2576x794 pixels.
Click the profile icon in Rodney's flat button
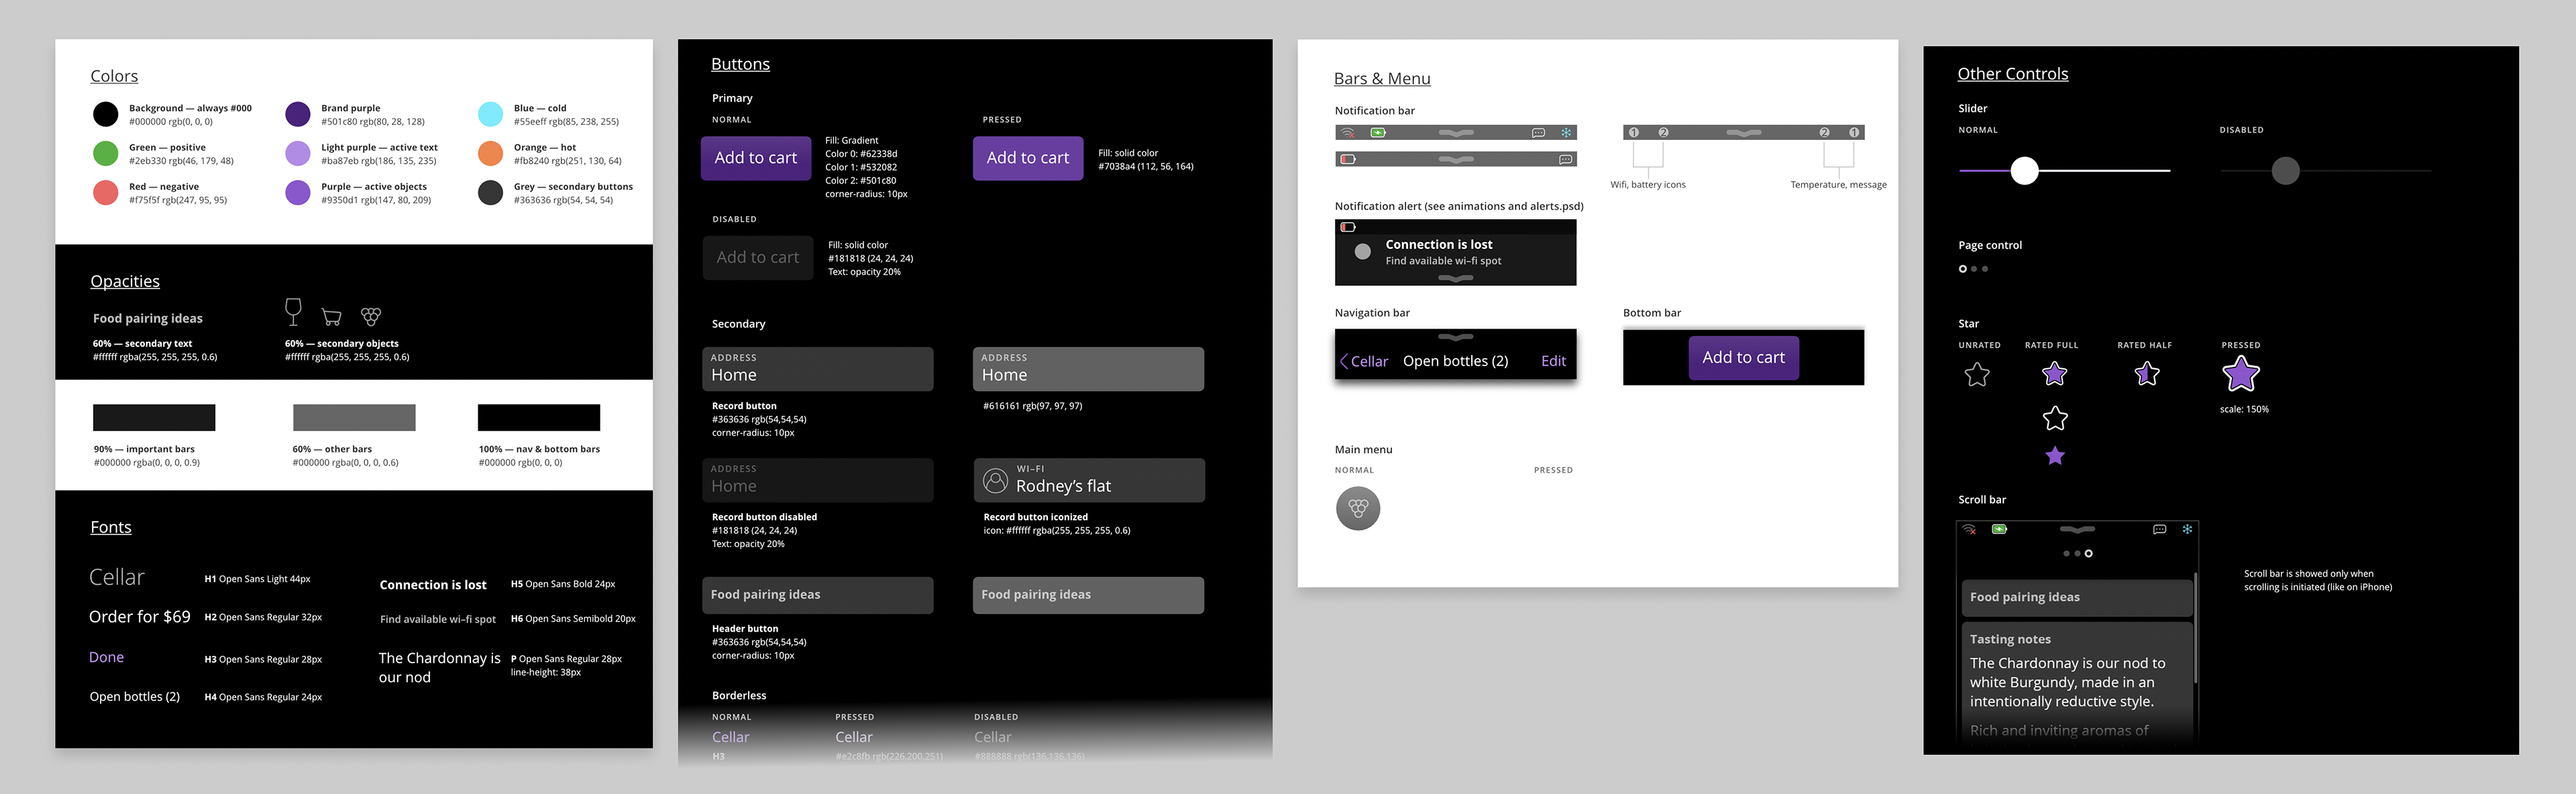click(995, 480)
